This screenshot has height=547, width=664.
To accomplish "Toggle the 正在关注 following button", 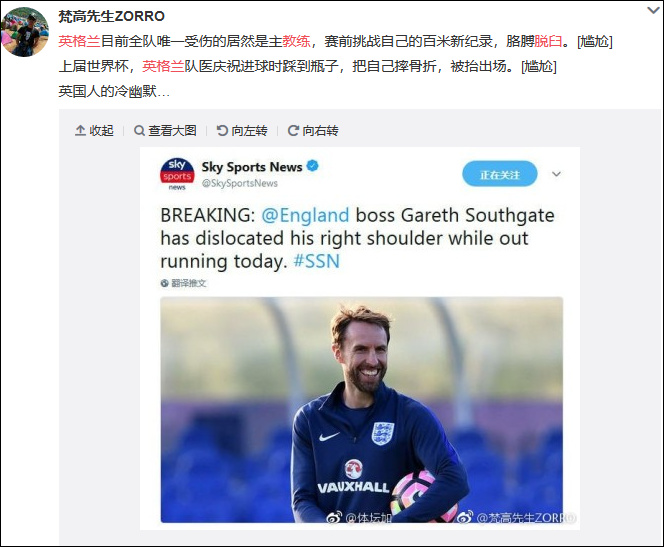I will (x=500, y=174).
